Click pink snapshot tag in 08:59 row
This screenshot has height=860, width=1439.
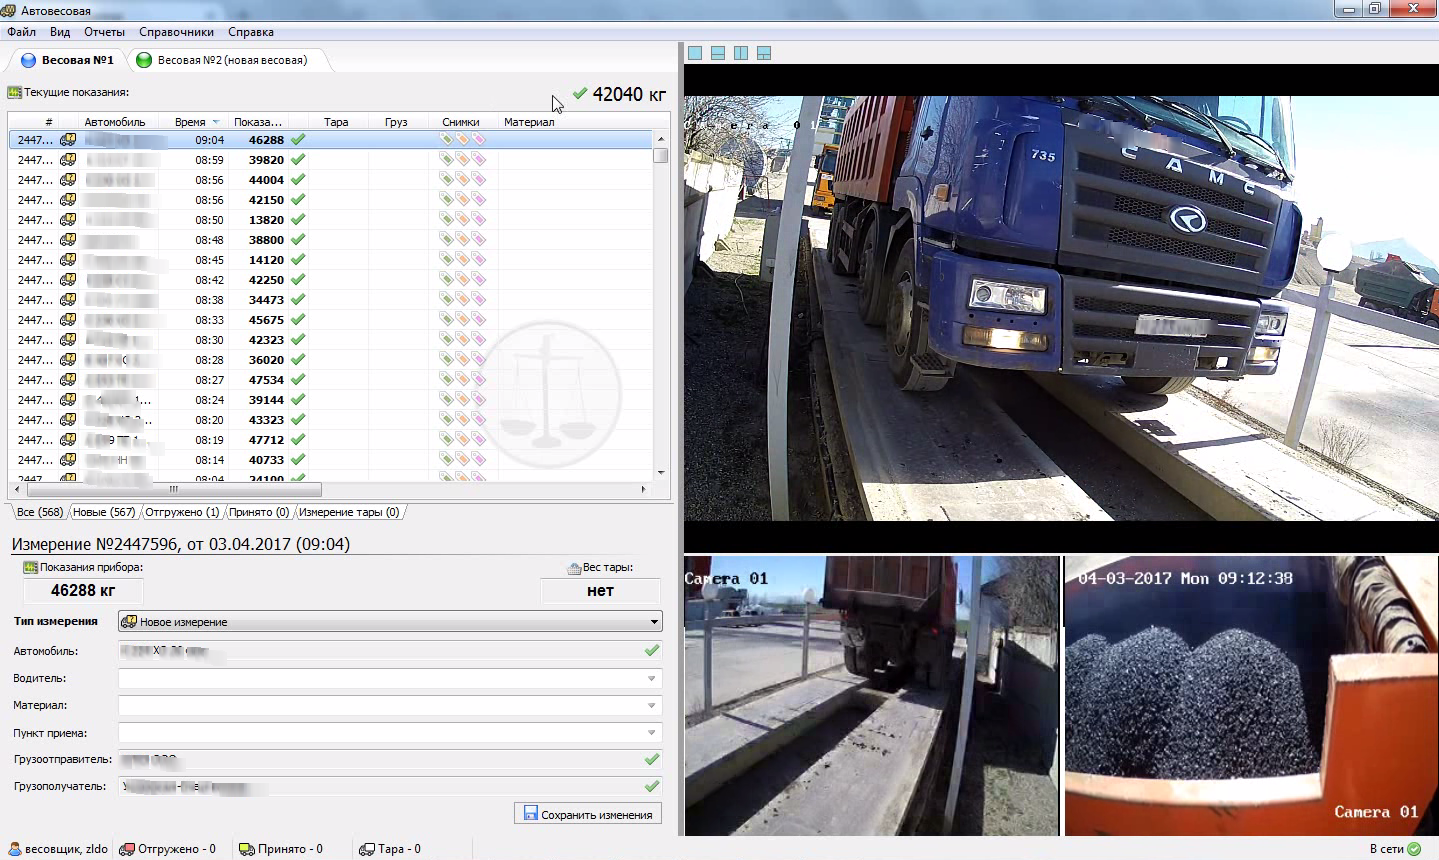[479, 160]
